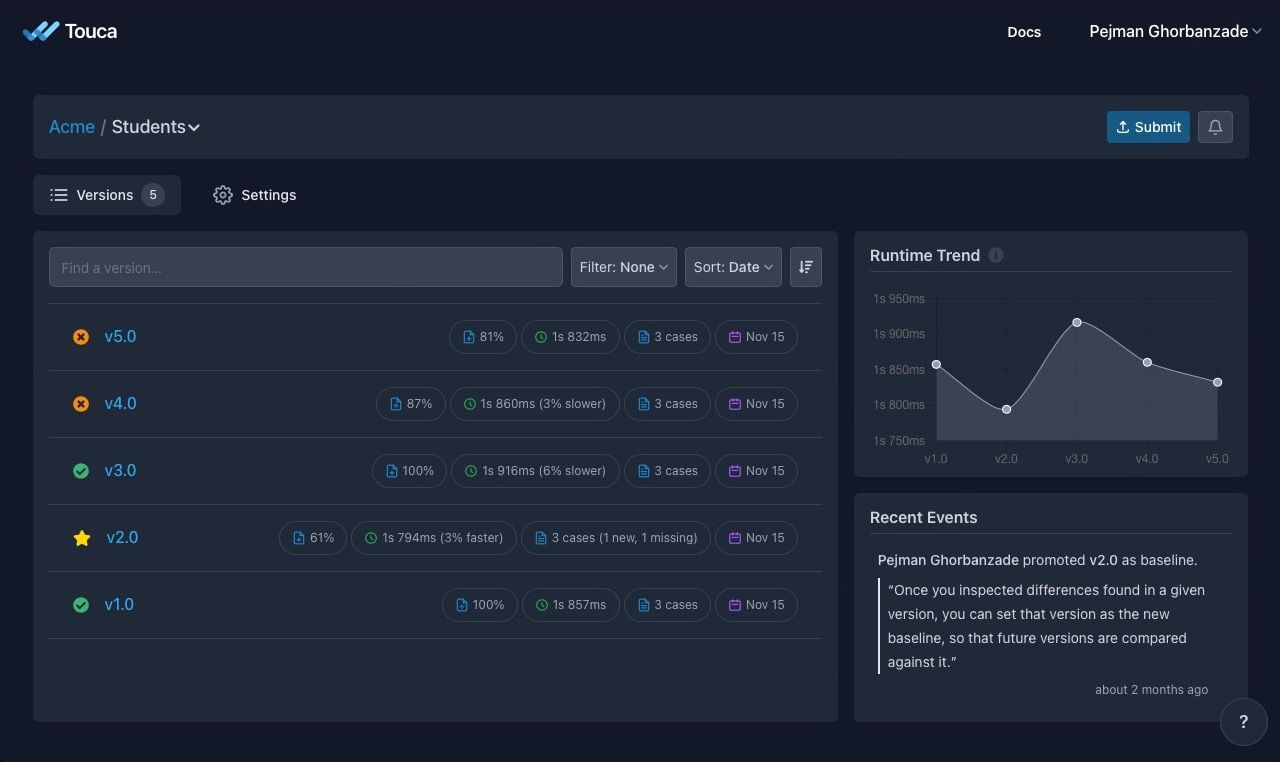1280x762 pixels.
Task: Click the baseline star icon for v2.0
Action: click(x=82, y=538)
